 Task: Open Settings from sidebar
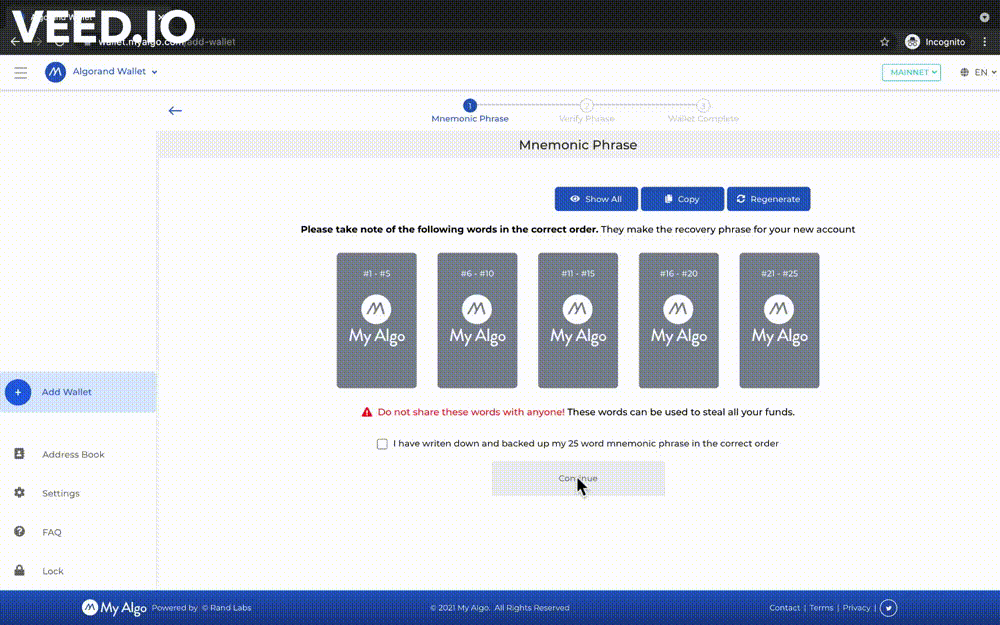[61, 494]
